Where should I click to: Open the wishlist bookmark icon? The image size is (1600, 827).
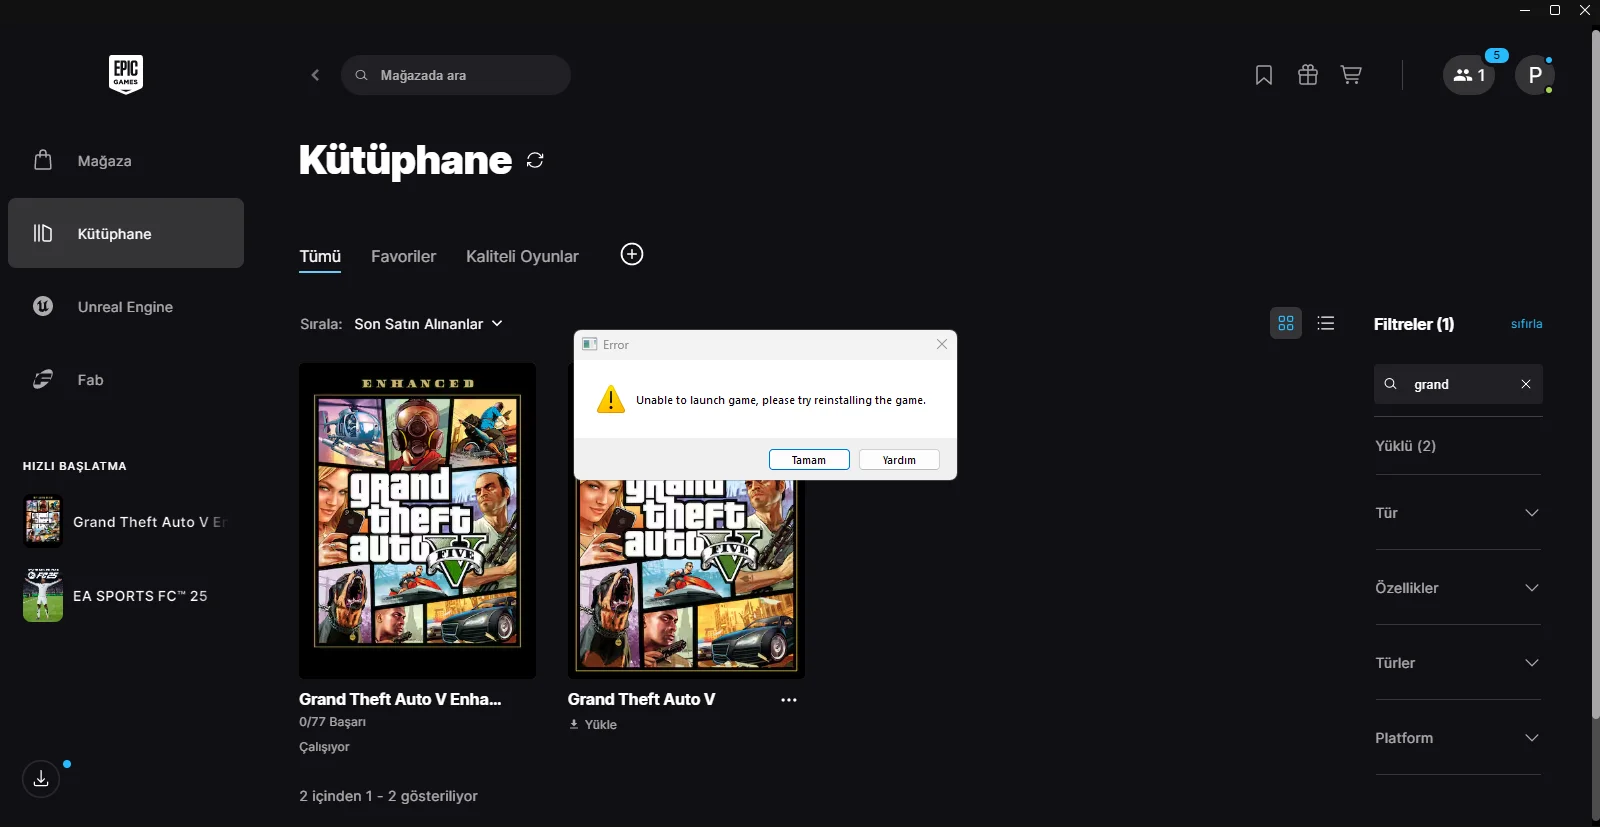(x=1264, y=75)
